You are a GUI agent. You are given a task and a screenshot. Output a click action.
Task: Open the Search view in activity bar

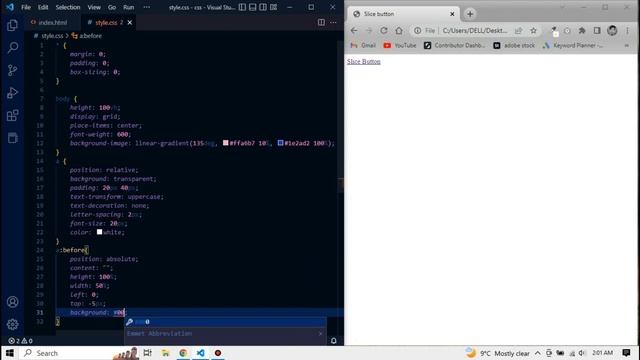tap(12, 48)
